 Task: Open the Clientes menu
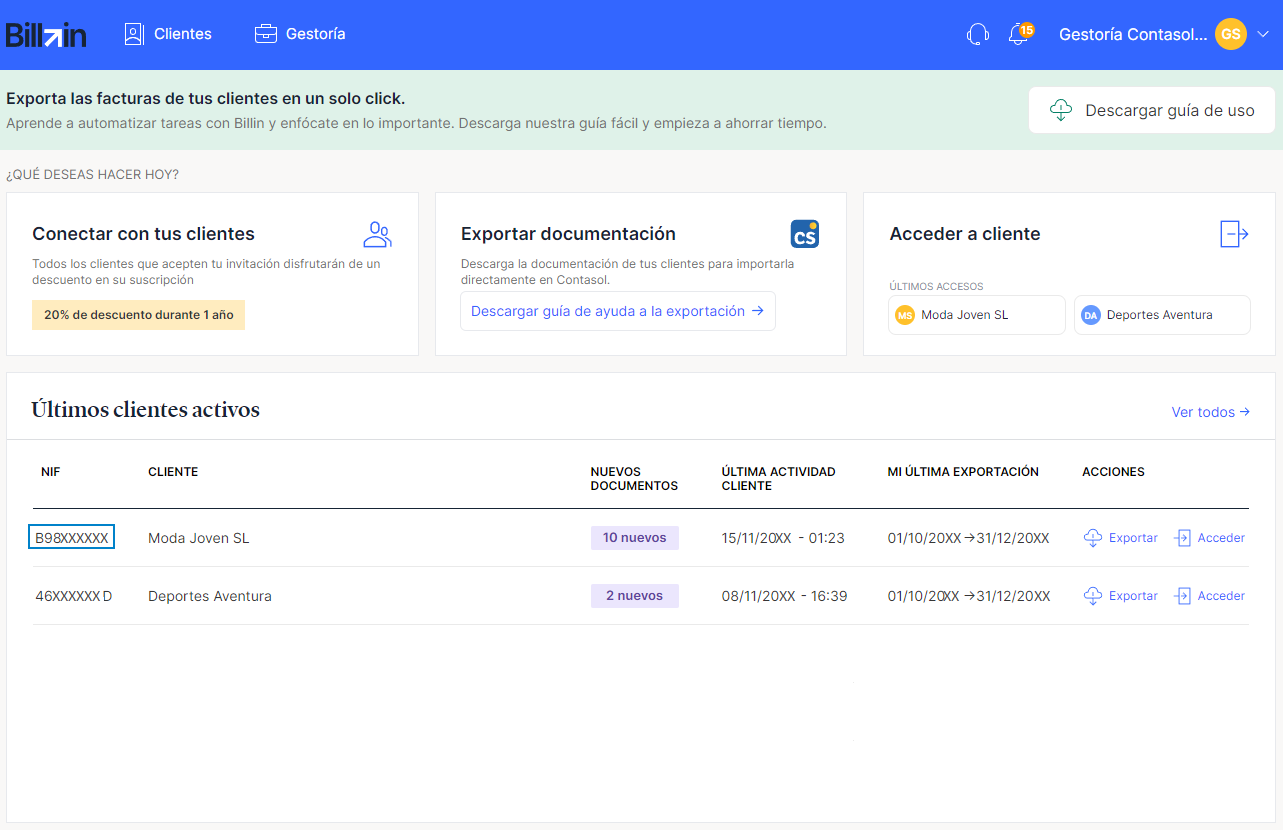(168, 34)
